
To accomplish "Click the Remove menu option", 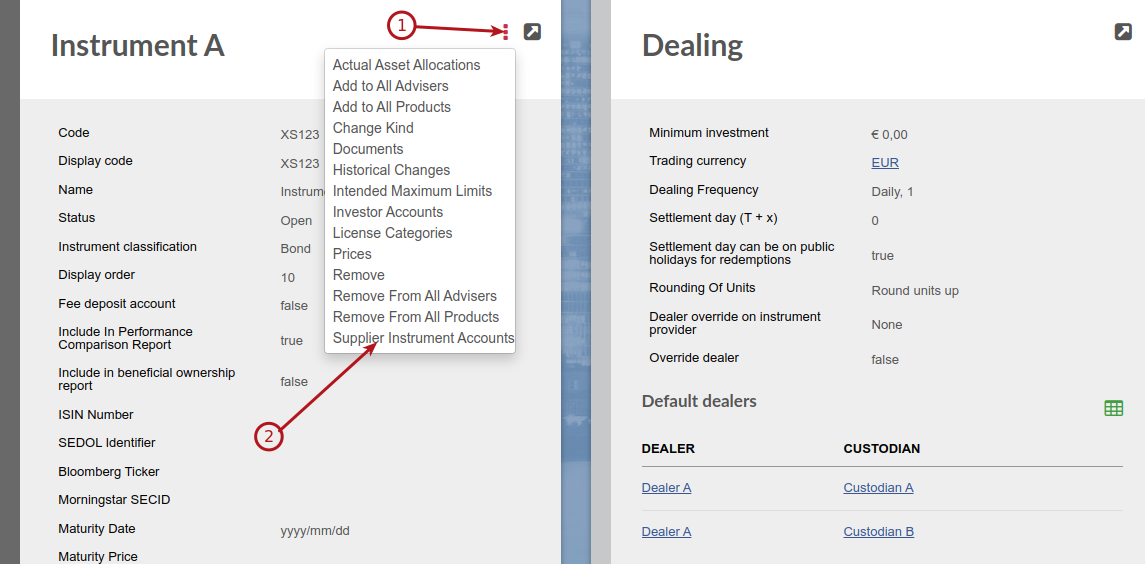I will tap(359, 275).
